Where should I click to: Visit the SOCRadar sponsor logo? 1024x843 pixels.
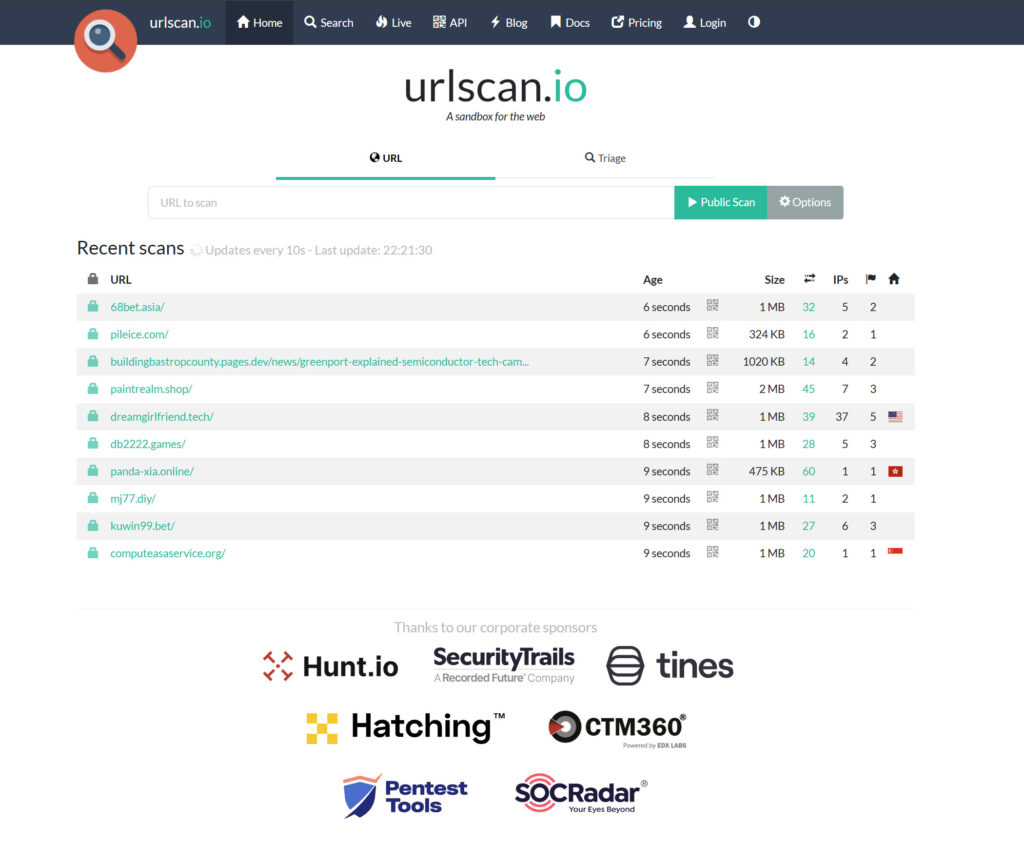tap(581, 793)
